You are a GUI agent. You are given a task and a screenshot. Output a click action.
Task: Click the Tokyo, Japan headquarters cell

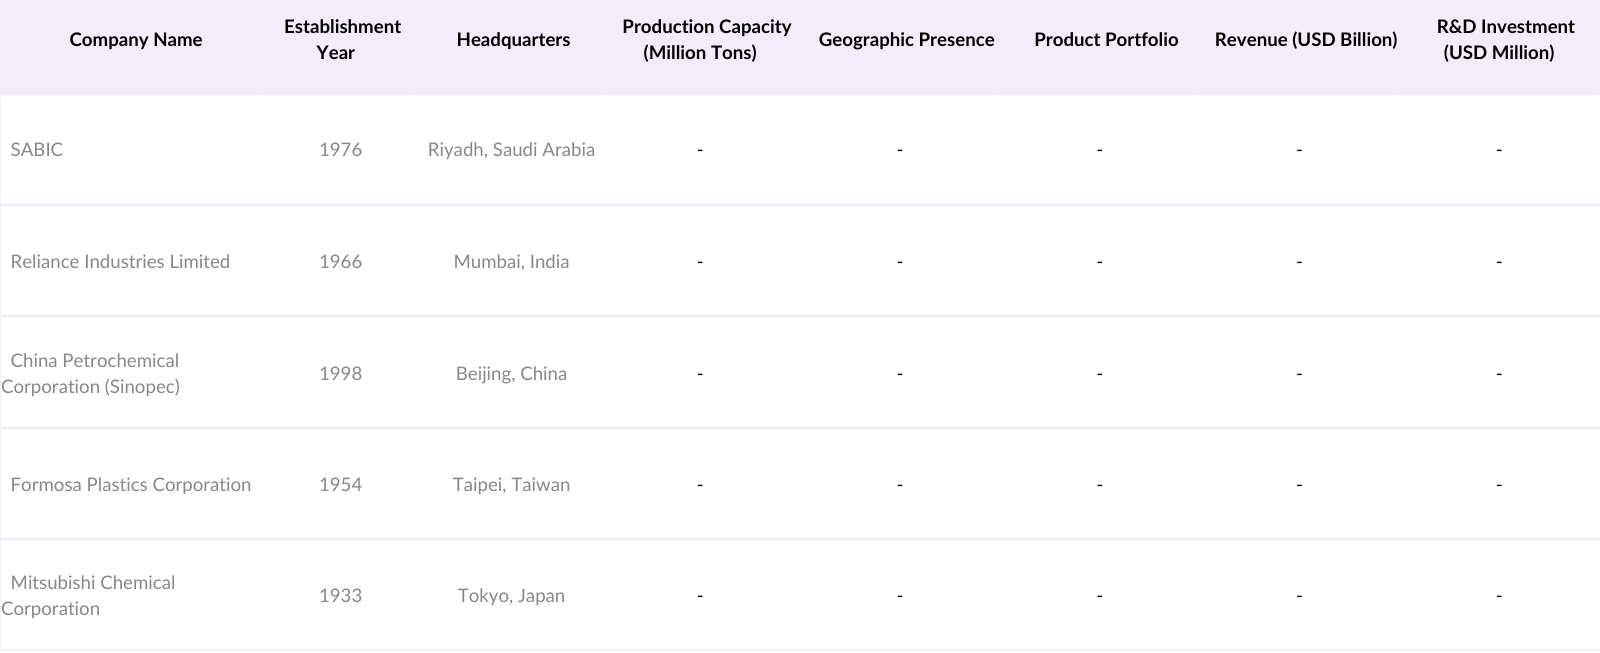pos(511,596)
